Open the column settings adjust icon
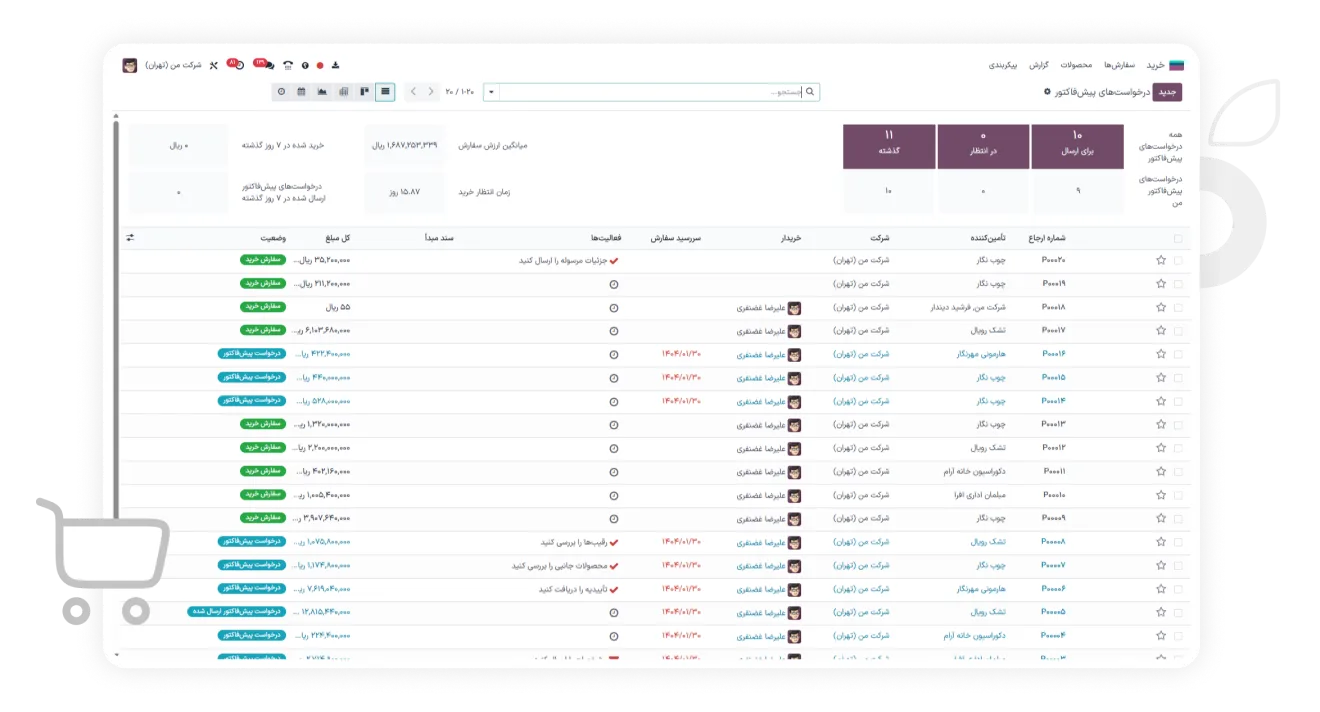1320x712 pixels. click(130, 238)
